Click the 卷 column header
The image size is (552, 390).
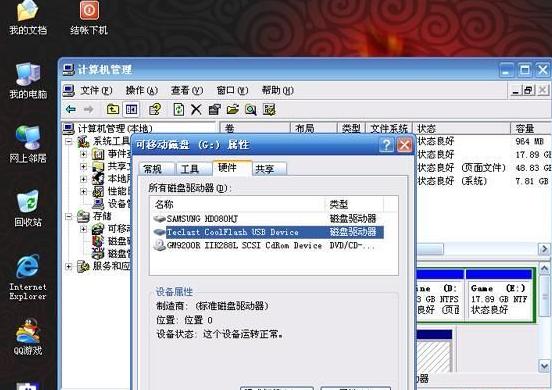[x=255, y=128]
